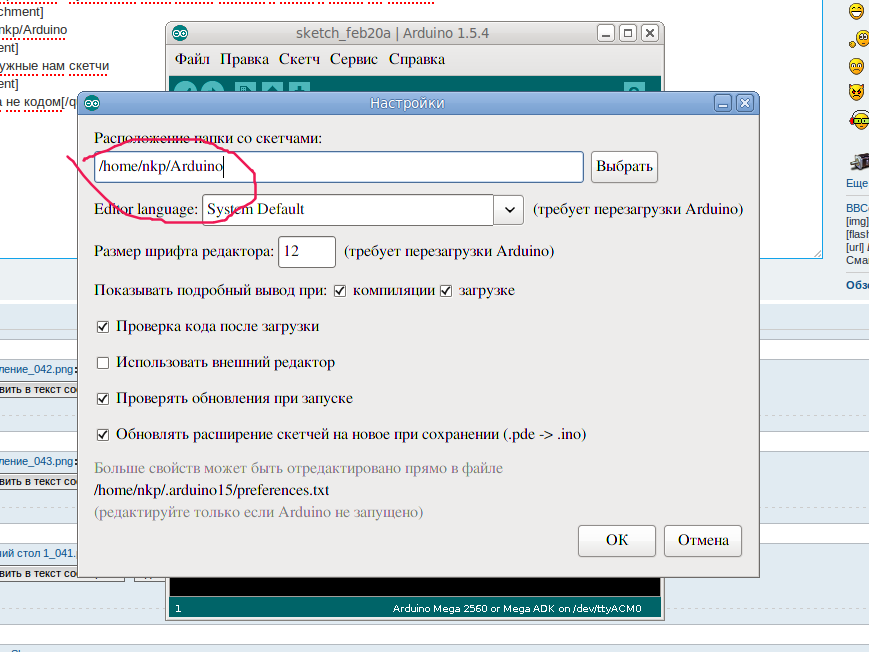Toggle the .pde -> .ino extension update checkbox

(x=103, y=435)
